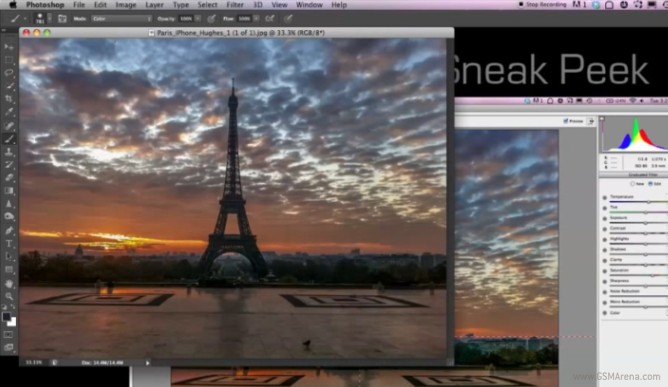Select the Eraser tool

9,178
